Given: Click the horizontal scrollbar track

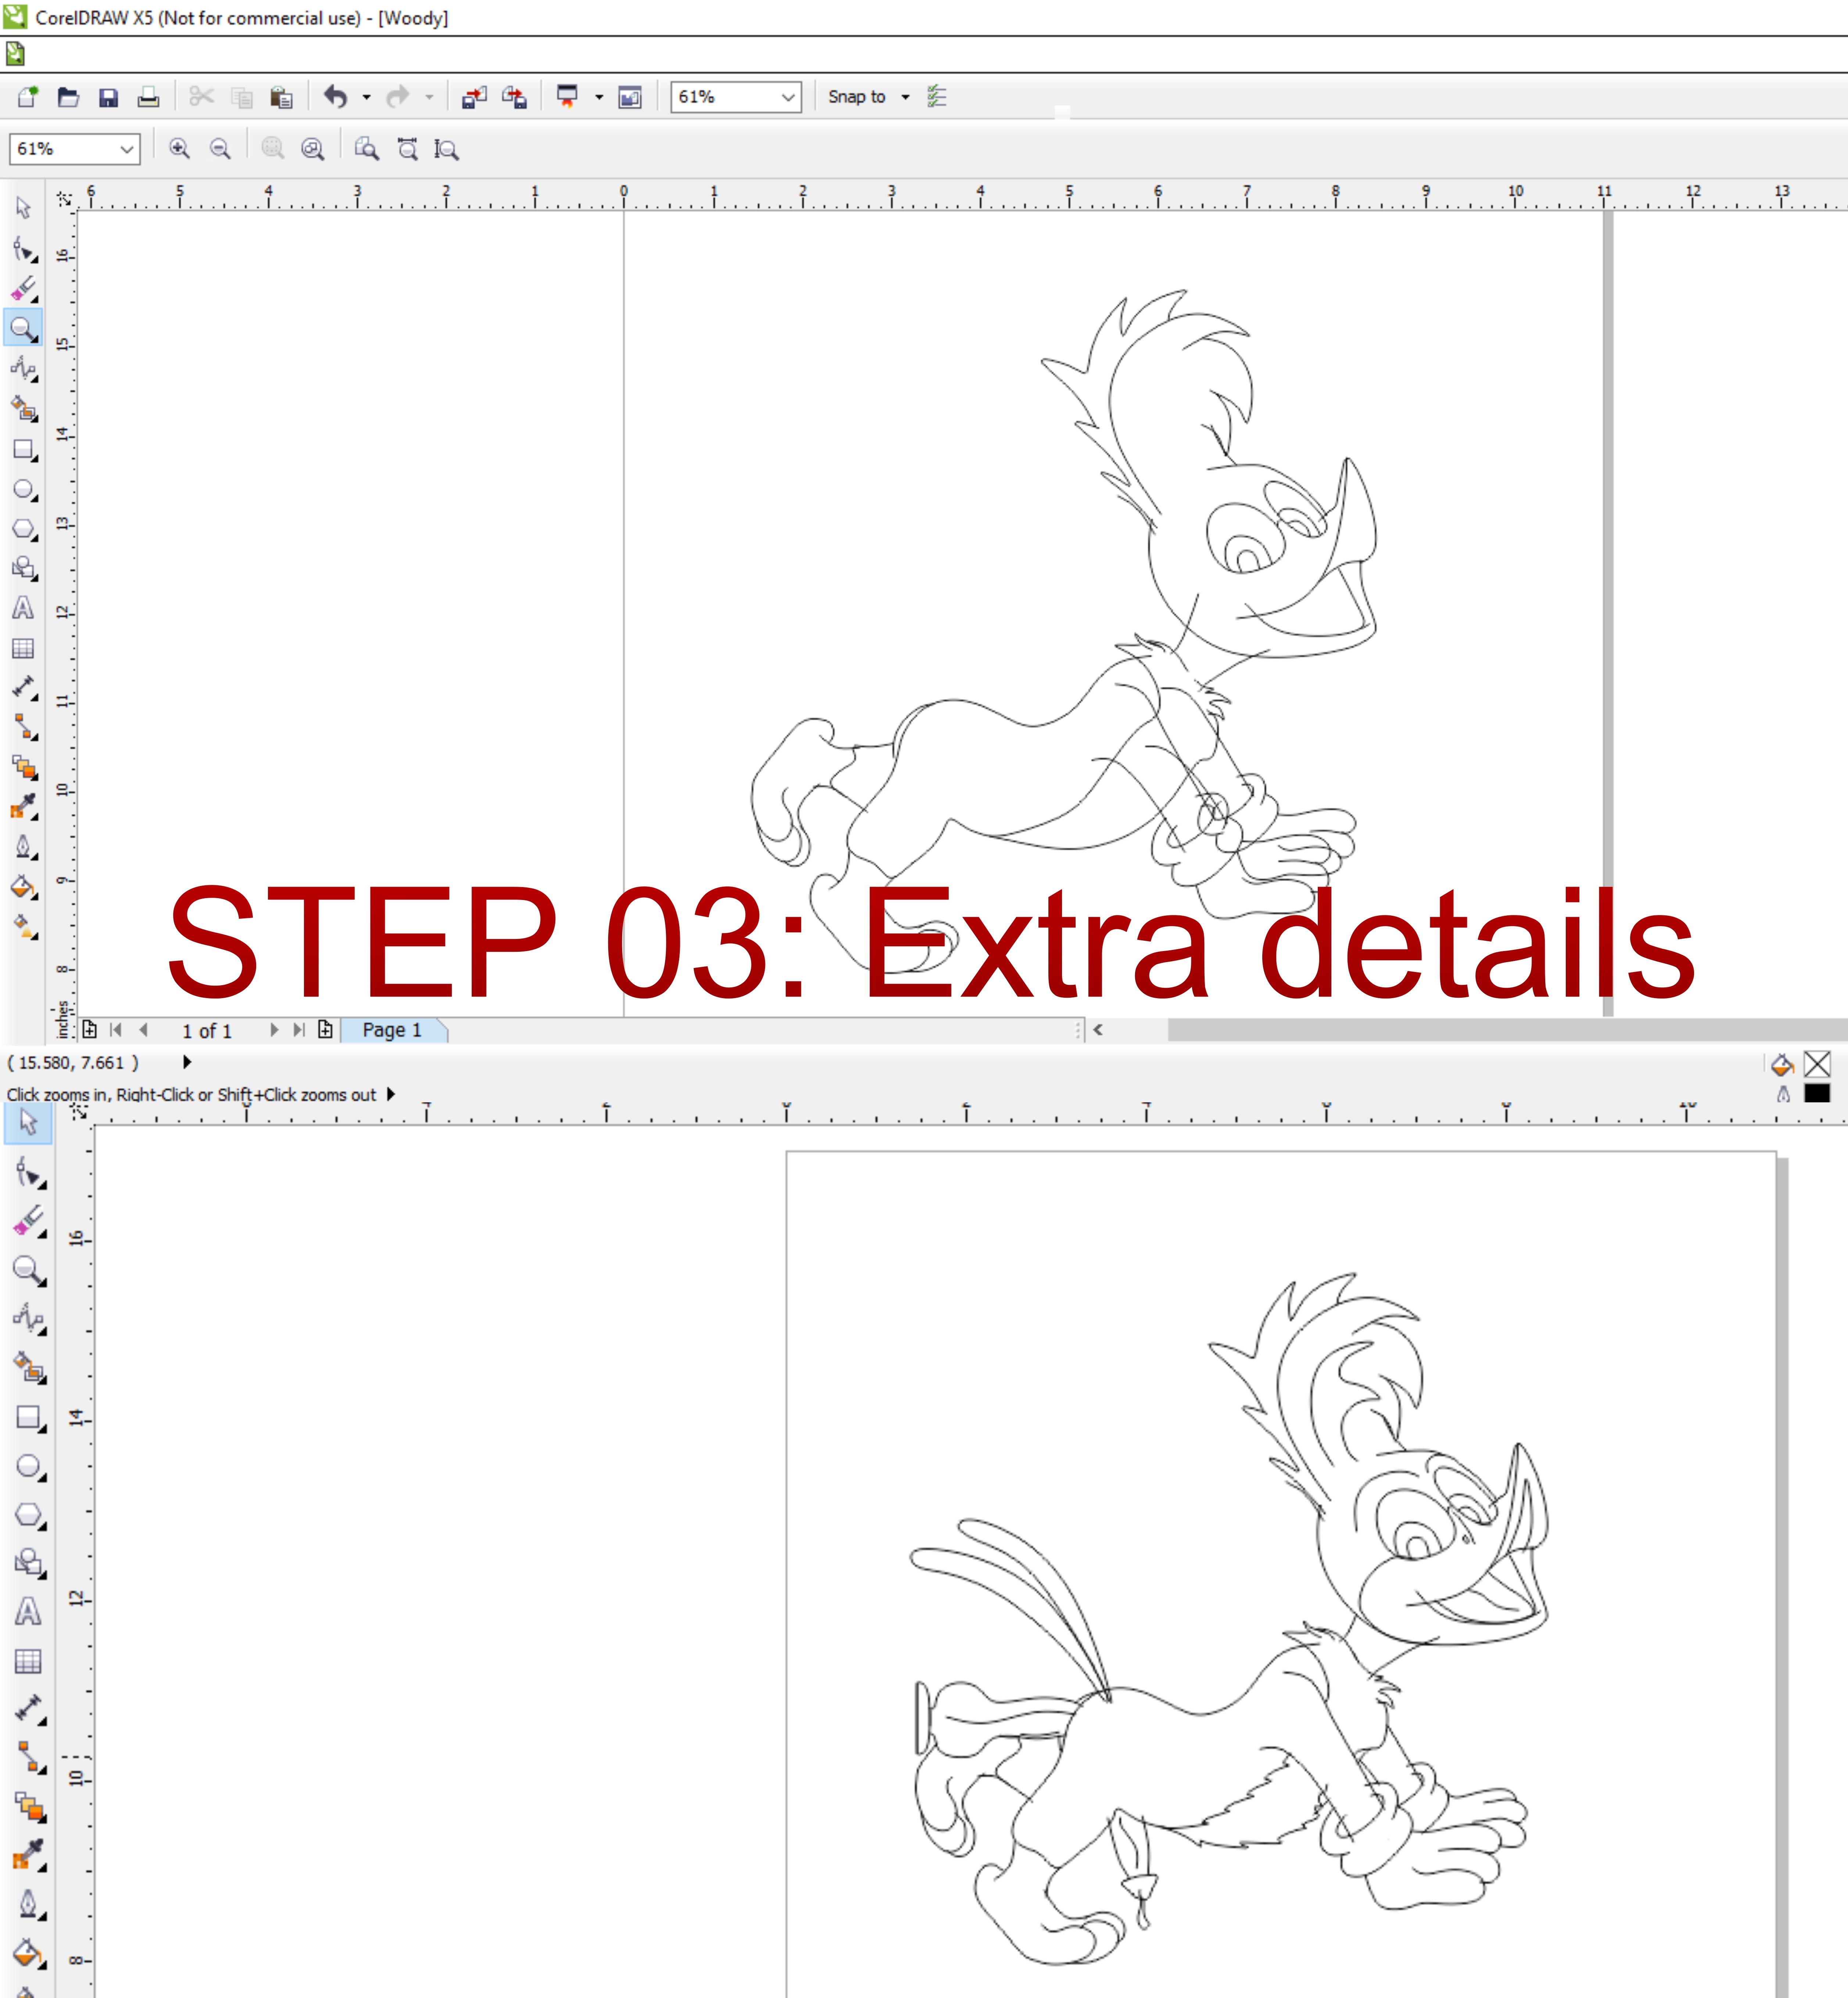Looking at the screenshot, I should click(x=1500, y=1030).
